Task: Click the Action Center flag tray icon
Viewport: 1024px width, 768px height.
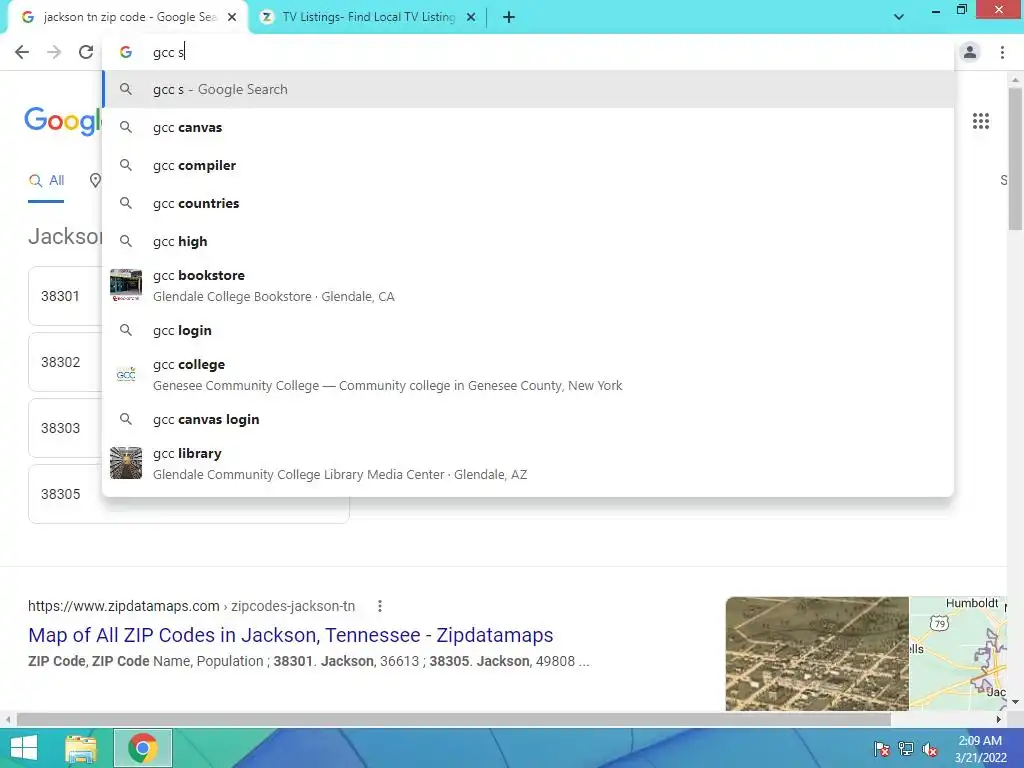Action: (882, 749)
